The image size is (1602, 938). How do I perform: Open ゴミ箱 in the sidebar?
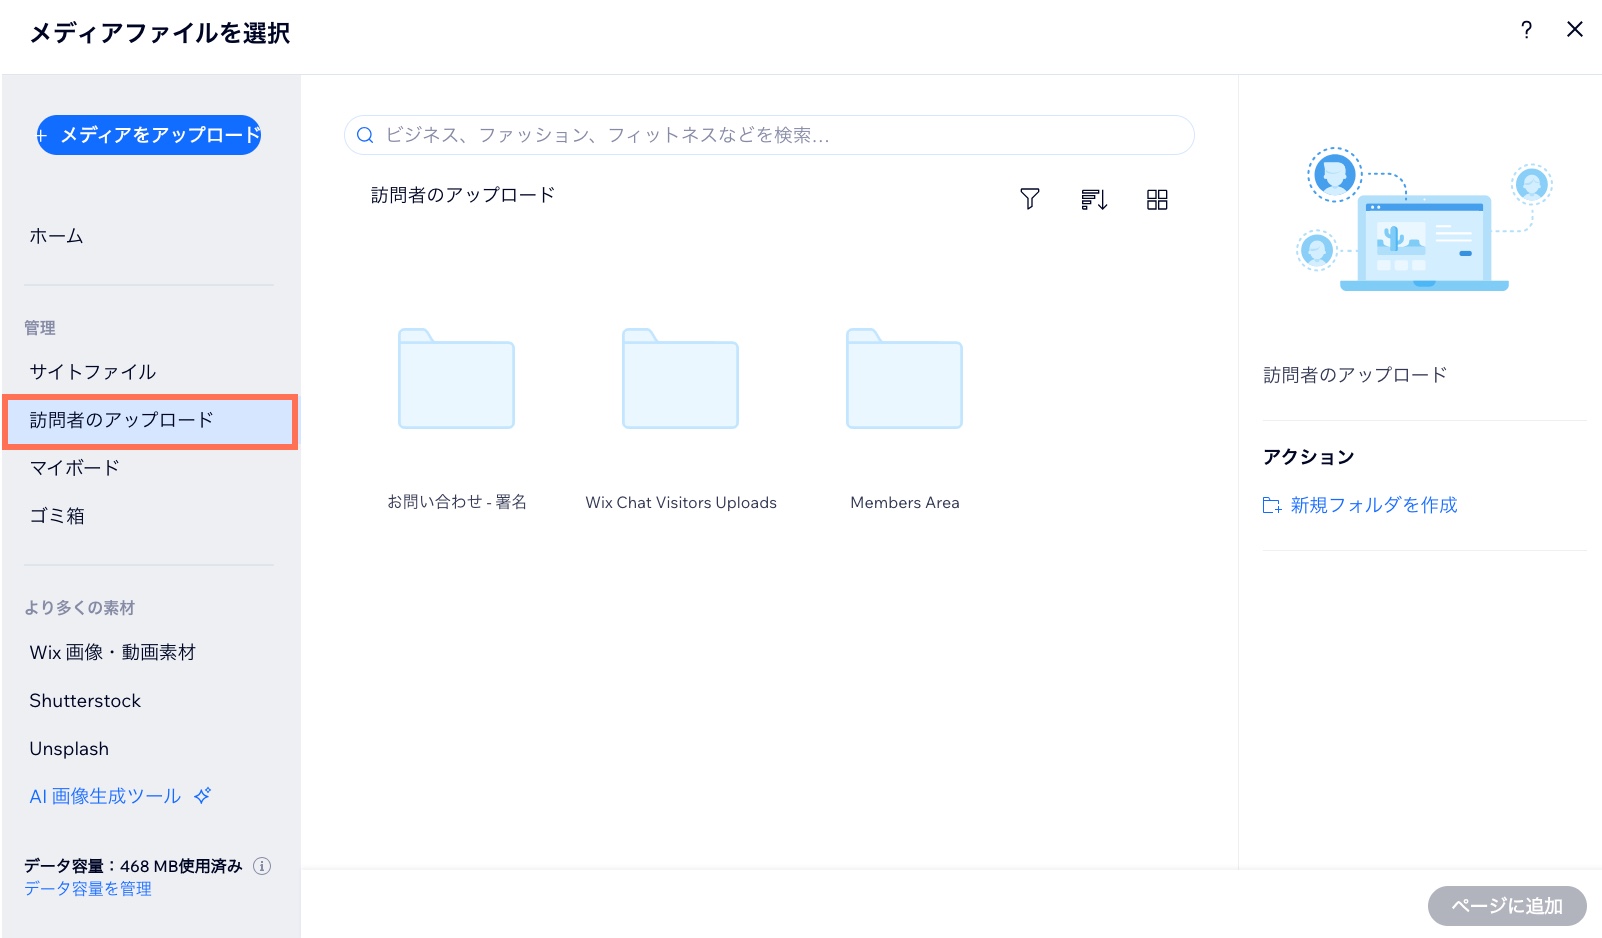point(57,516)
